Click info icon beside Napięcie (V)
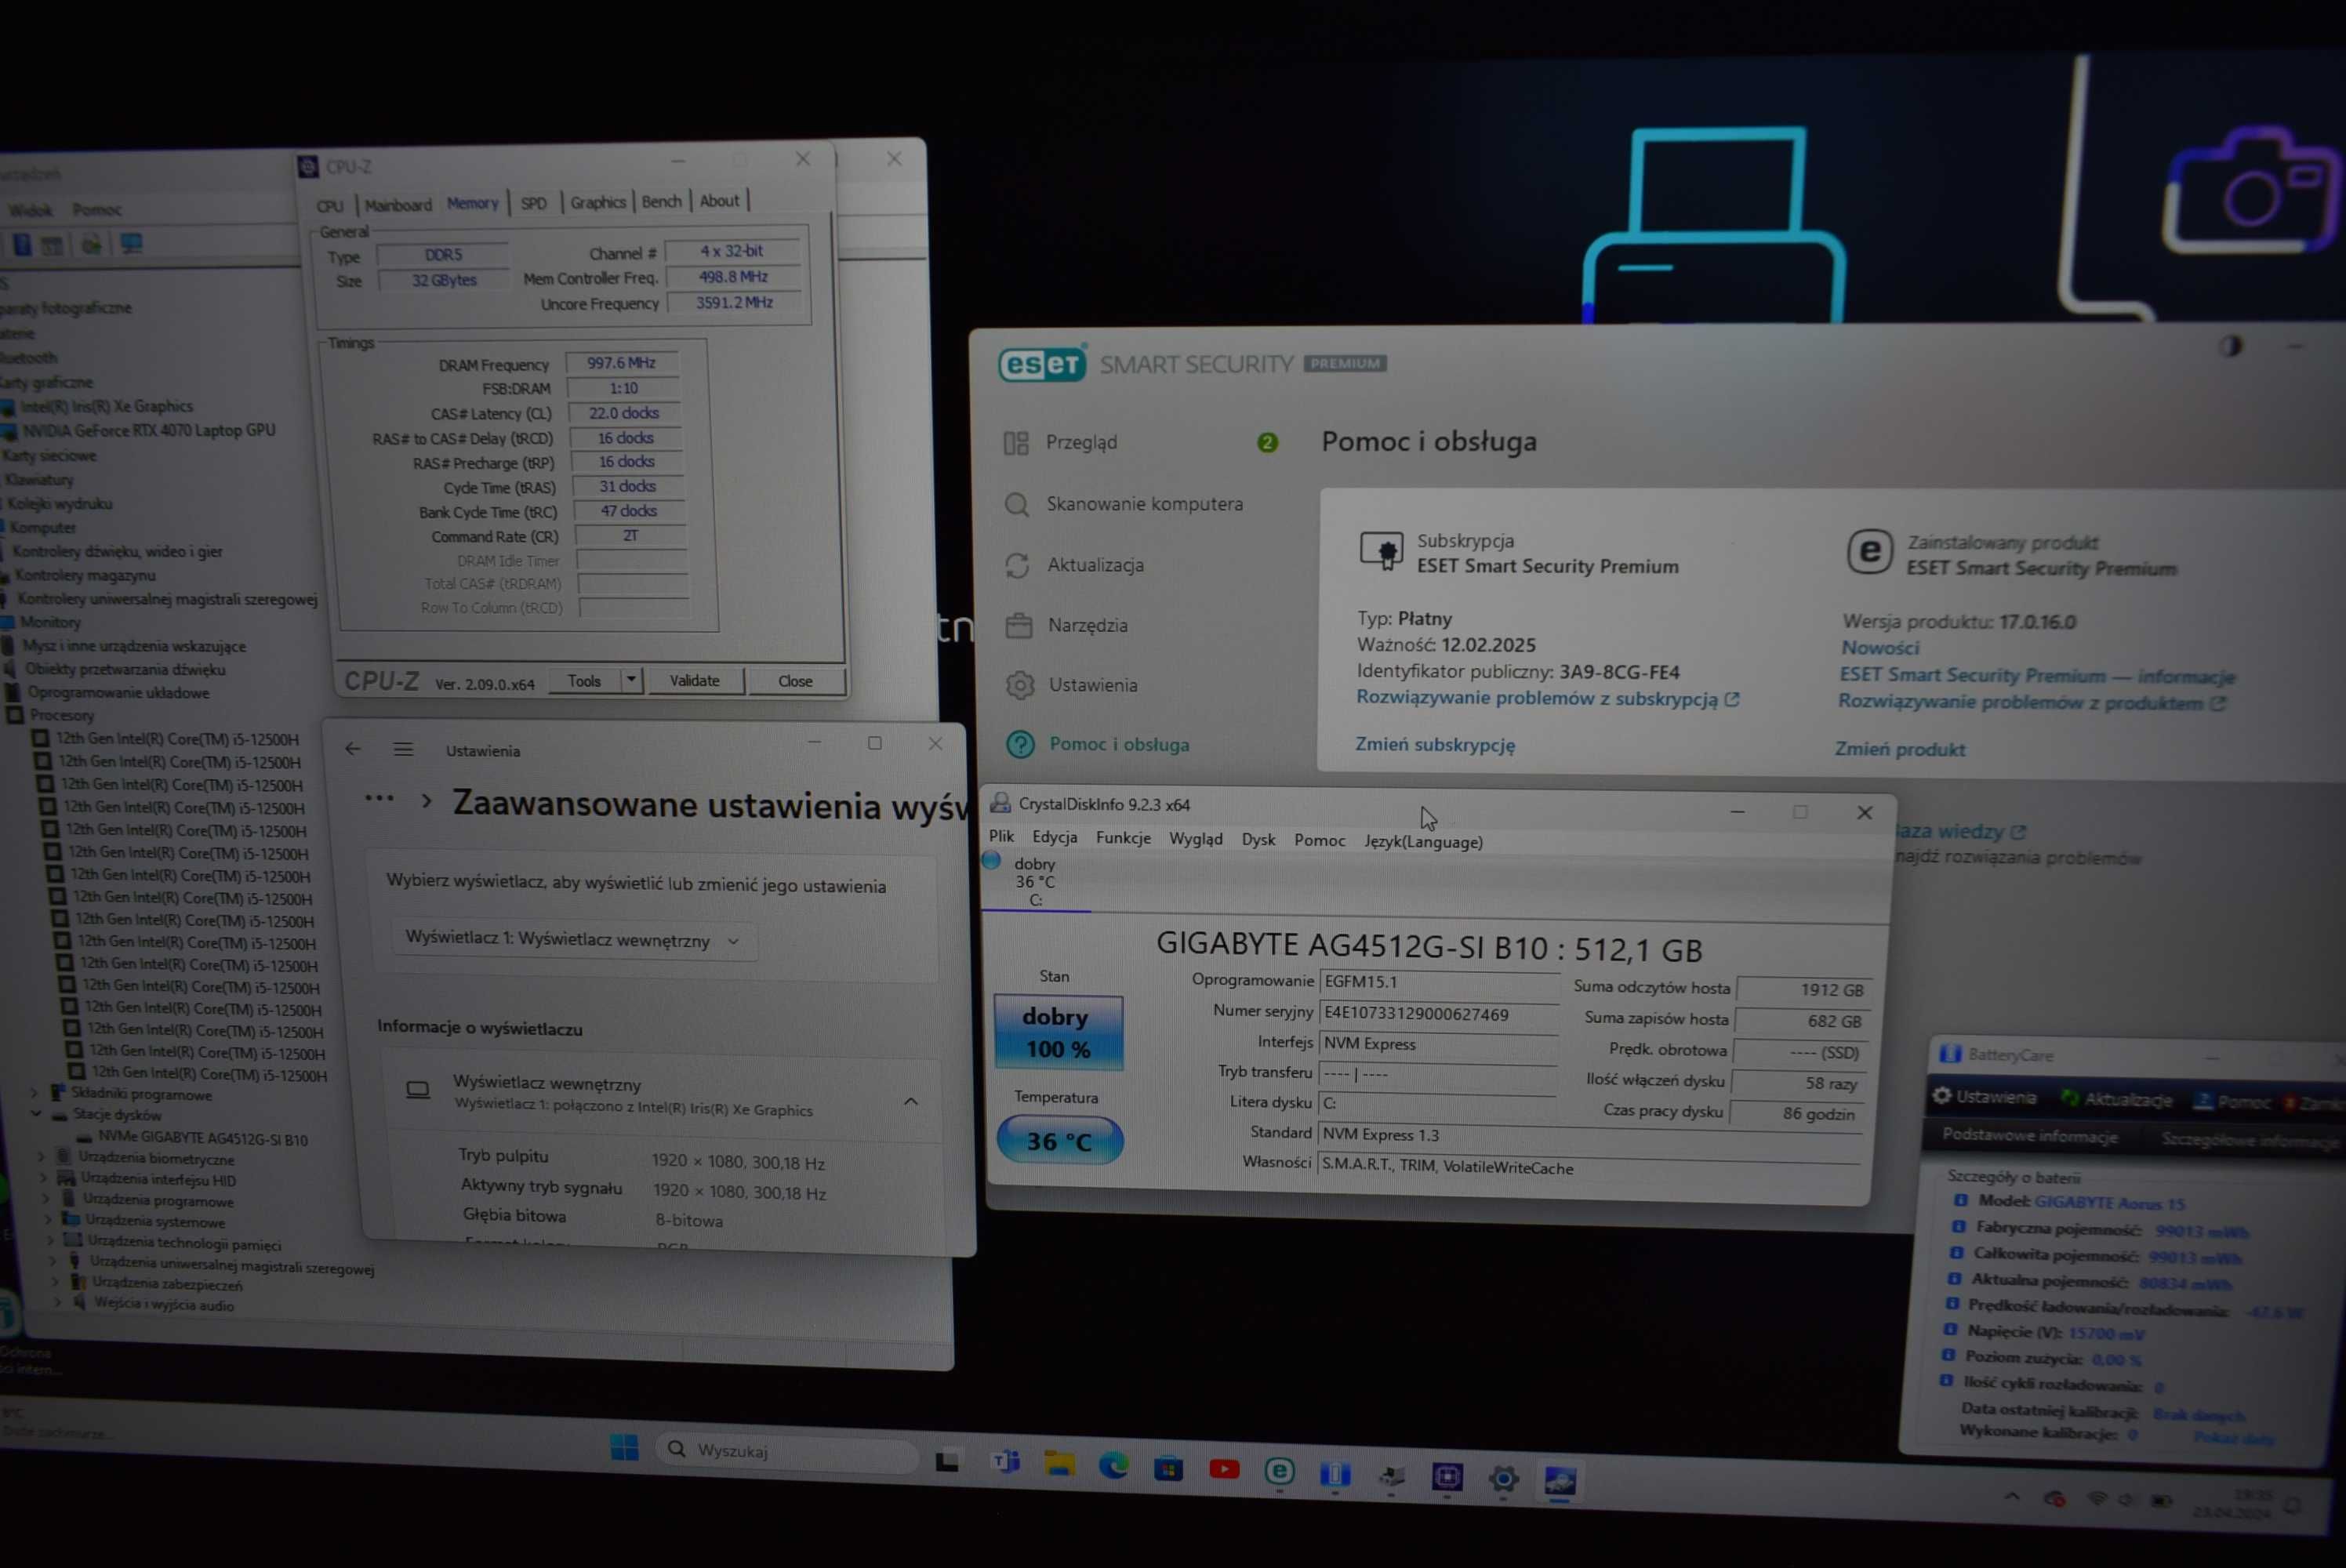Screen dimensions: 2346x1568 (x=1950, y=1329)
